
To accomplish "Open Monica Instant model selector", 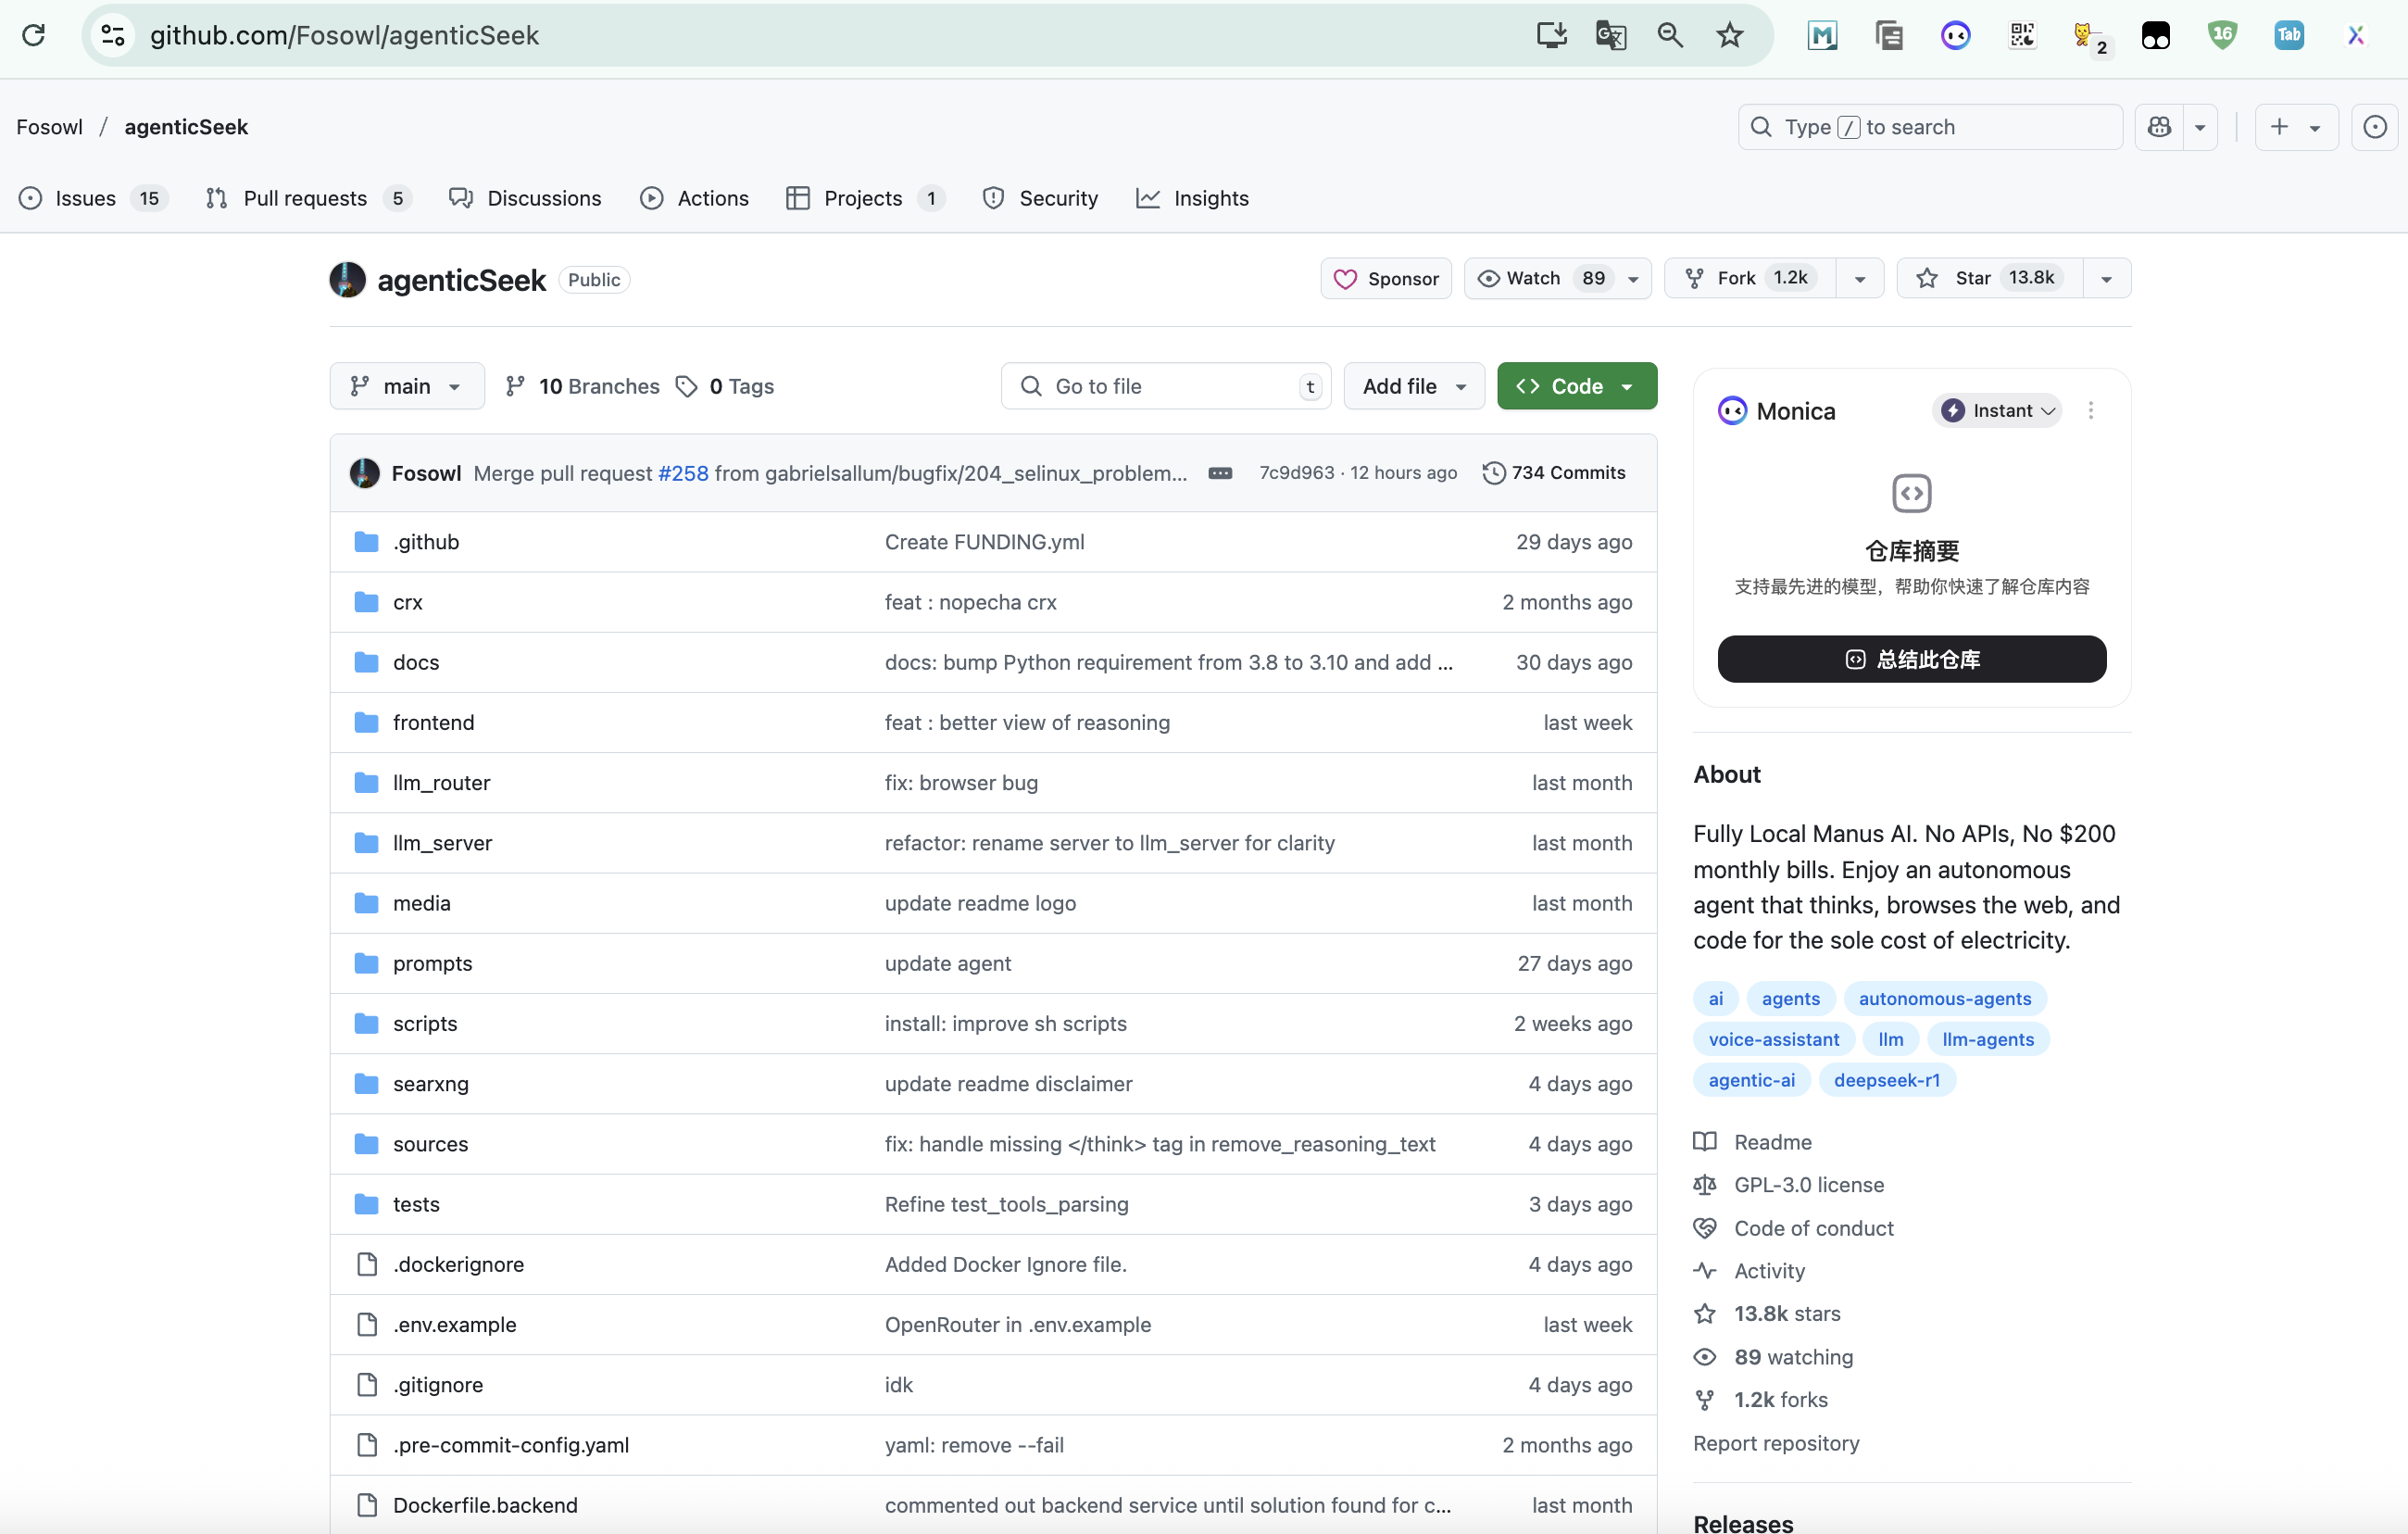I will 1996,410.
